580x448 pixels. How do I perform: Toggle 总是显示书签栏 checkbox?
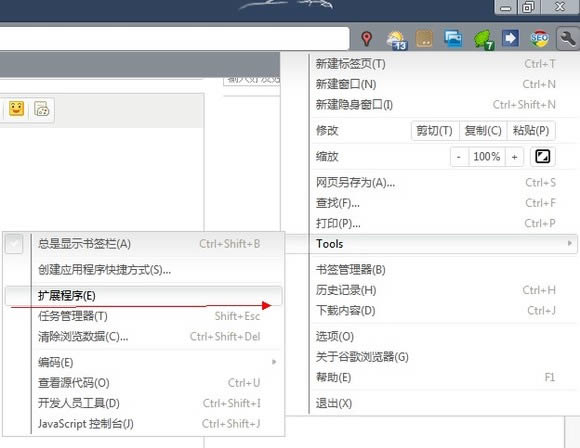pos(14,244)
